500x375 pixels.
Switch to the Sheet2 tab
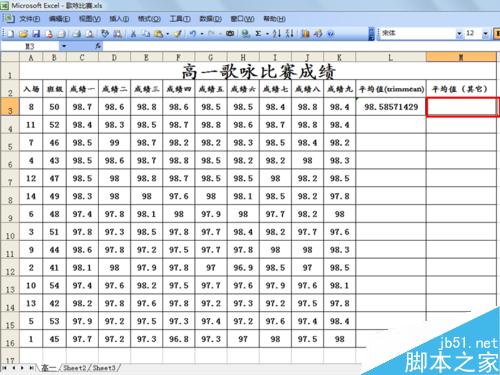tap(75, 368)
